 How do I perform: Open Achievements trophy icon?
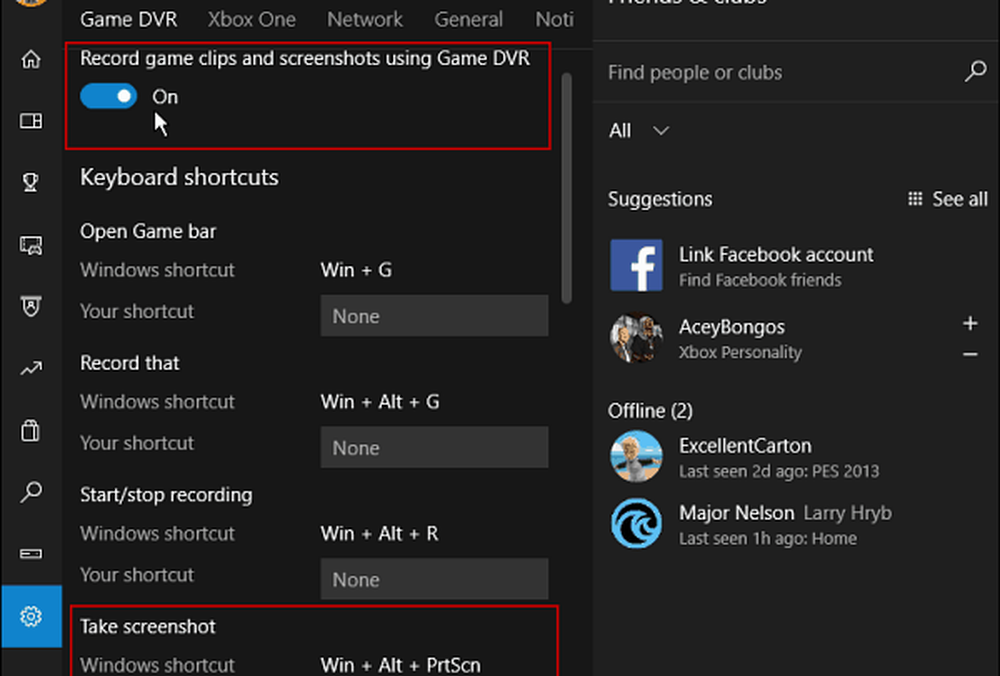pos(31,182)
